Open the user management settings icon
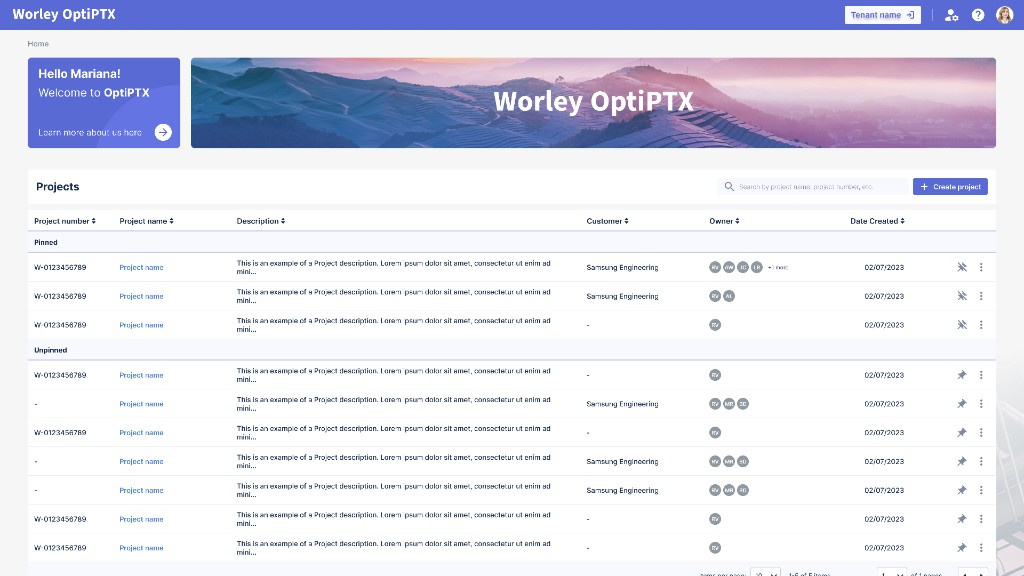Image resolution: width=1024 pixels, height=576 pixels. pyautogui.click(x=952, y=15)
